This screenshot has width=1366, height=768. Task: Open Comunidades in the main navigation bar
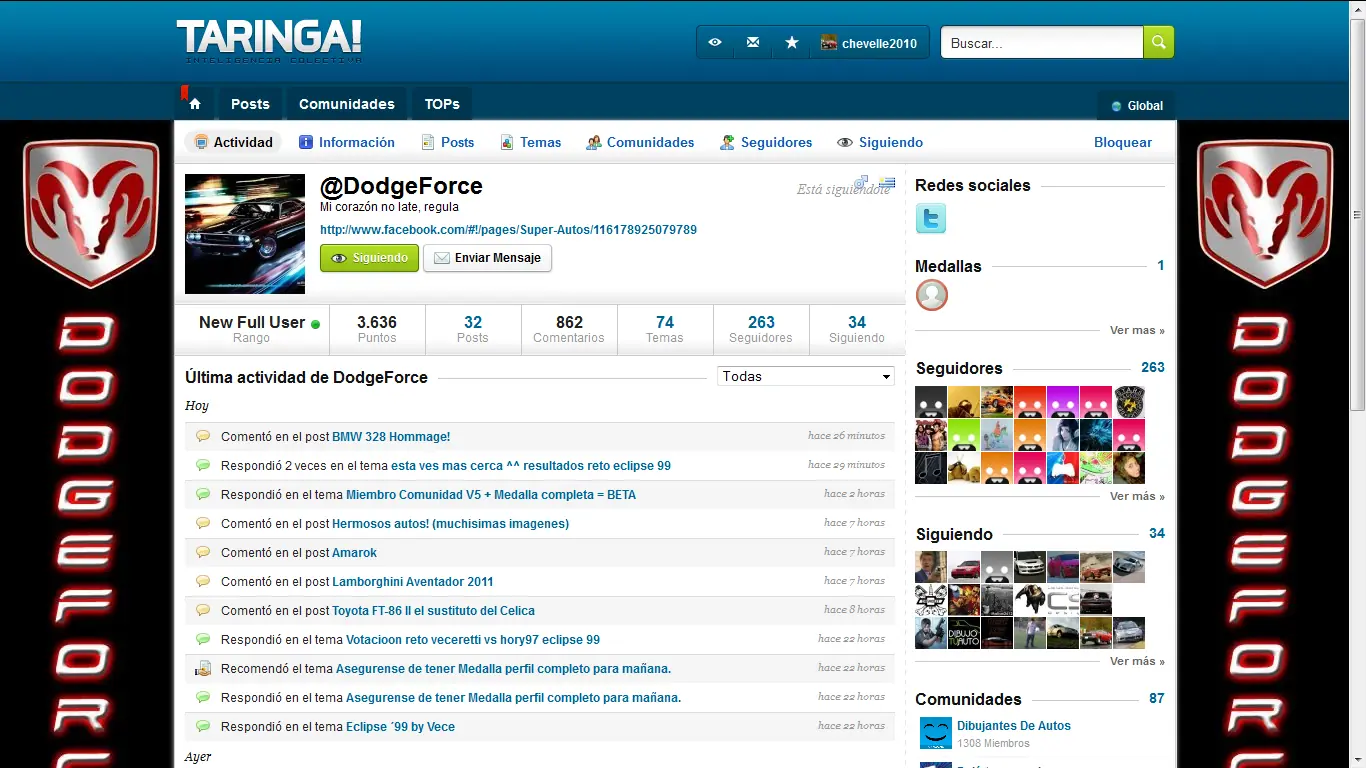[x=347, y=104]
